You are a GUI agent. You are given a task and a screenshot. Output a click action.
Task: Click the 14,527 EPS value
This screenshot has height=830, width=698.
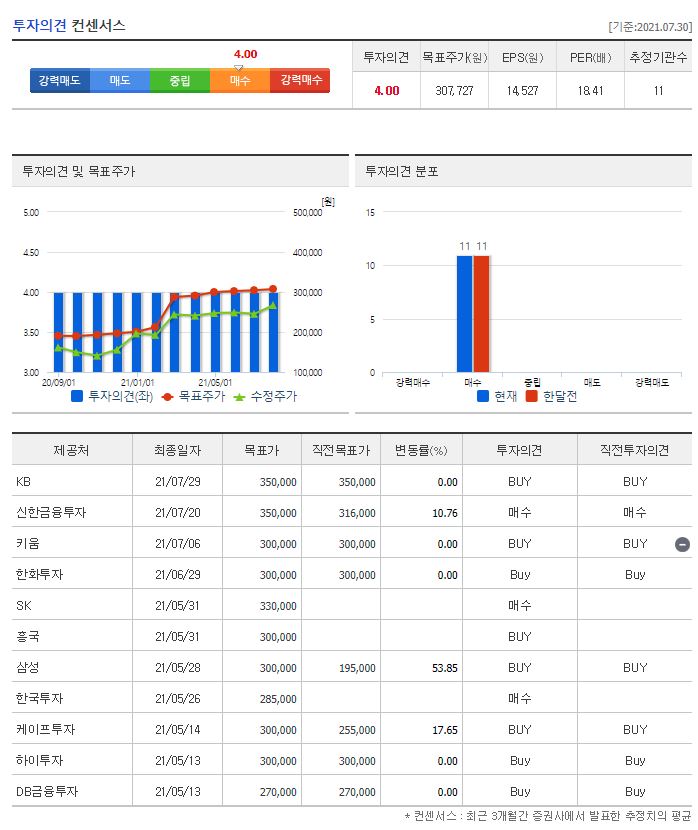coord(522,91)
